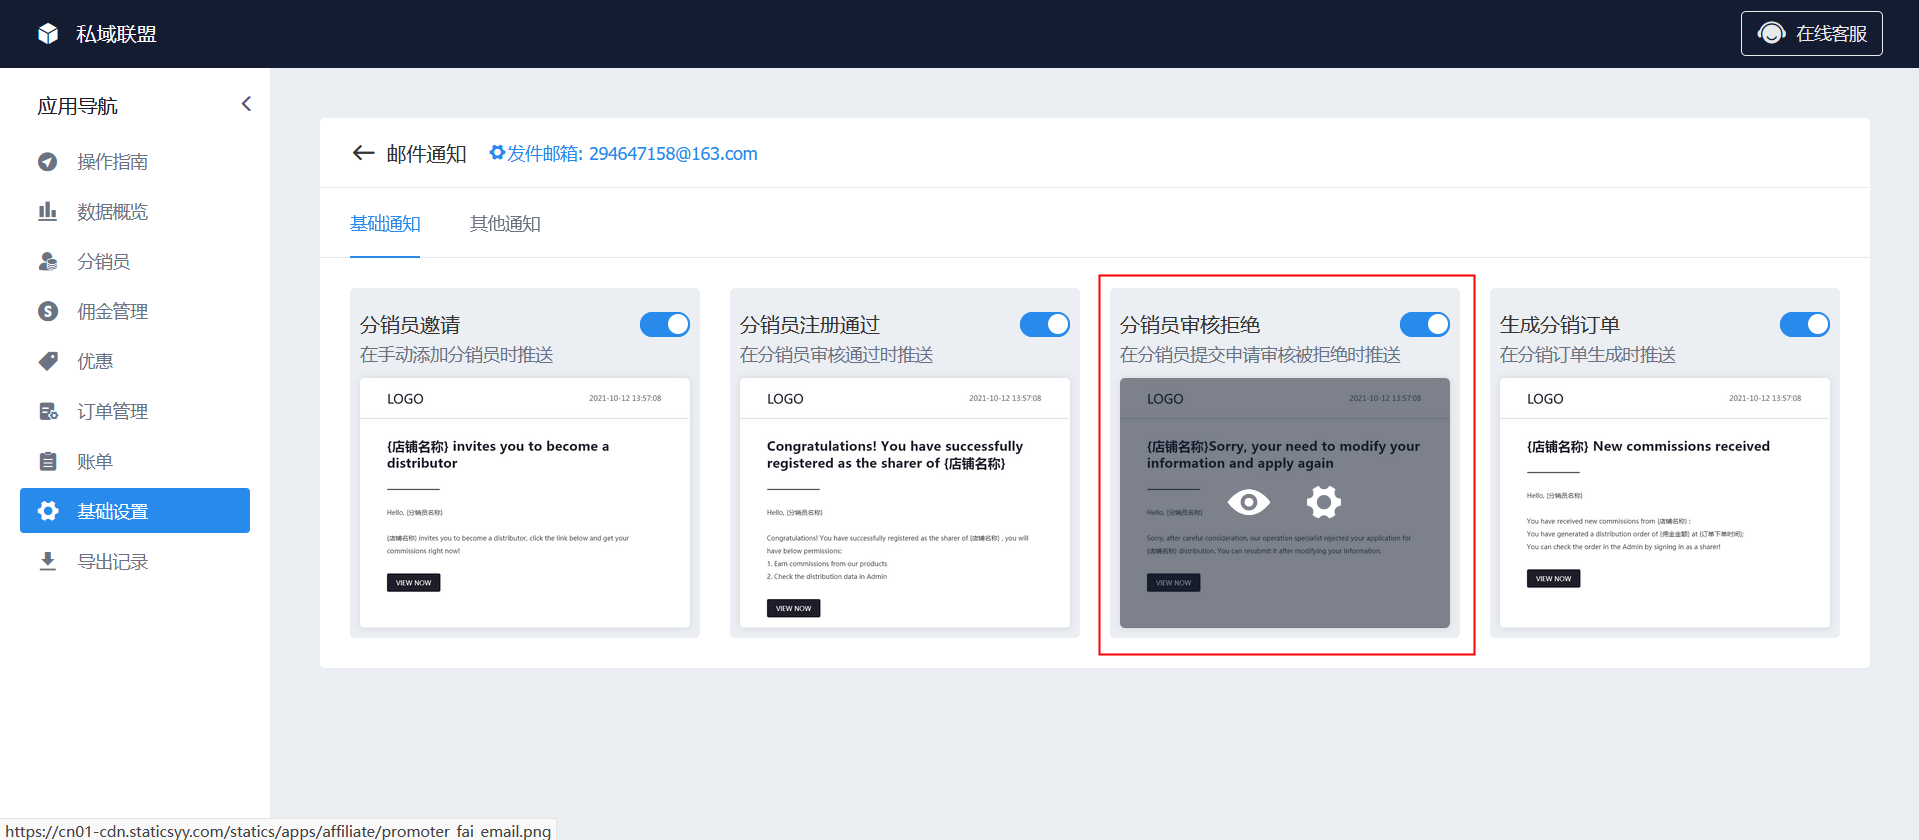Click the 应用导航 heading

(x=78, y=106)
